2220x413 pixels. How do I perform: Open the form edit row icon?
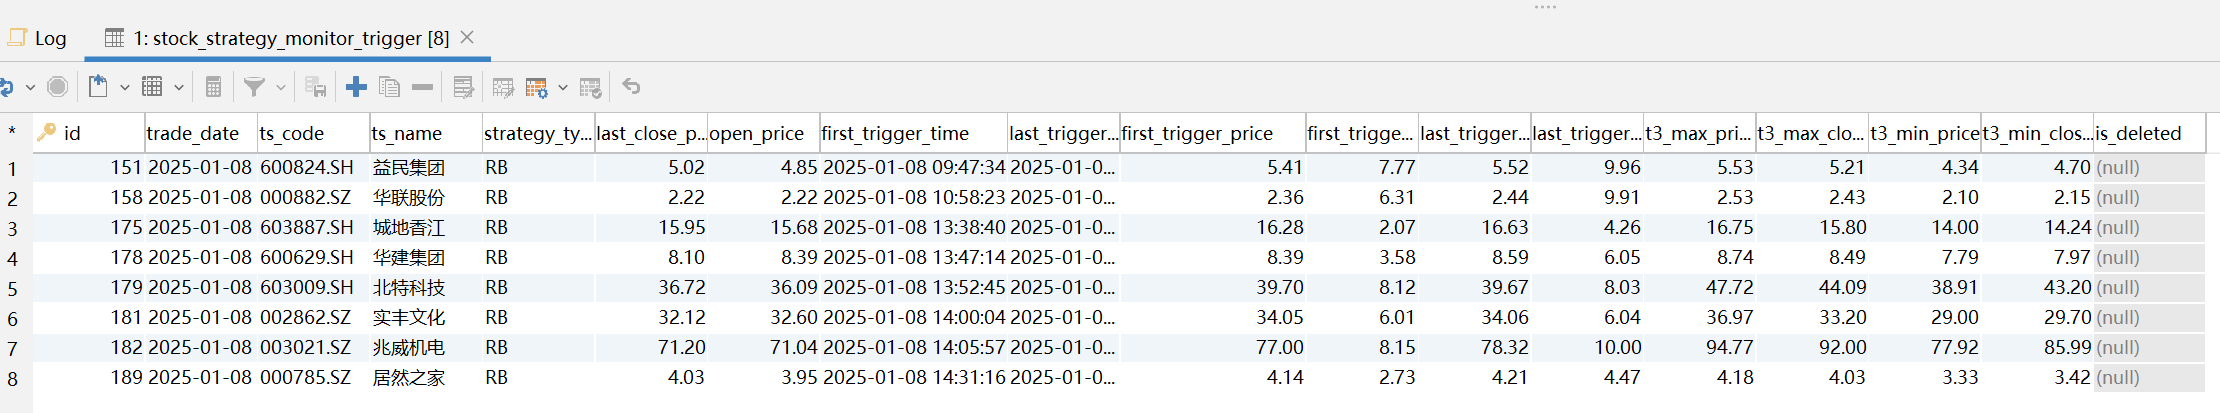[x=463, y=87]
